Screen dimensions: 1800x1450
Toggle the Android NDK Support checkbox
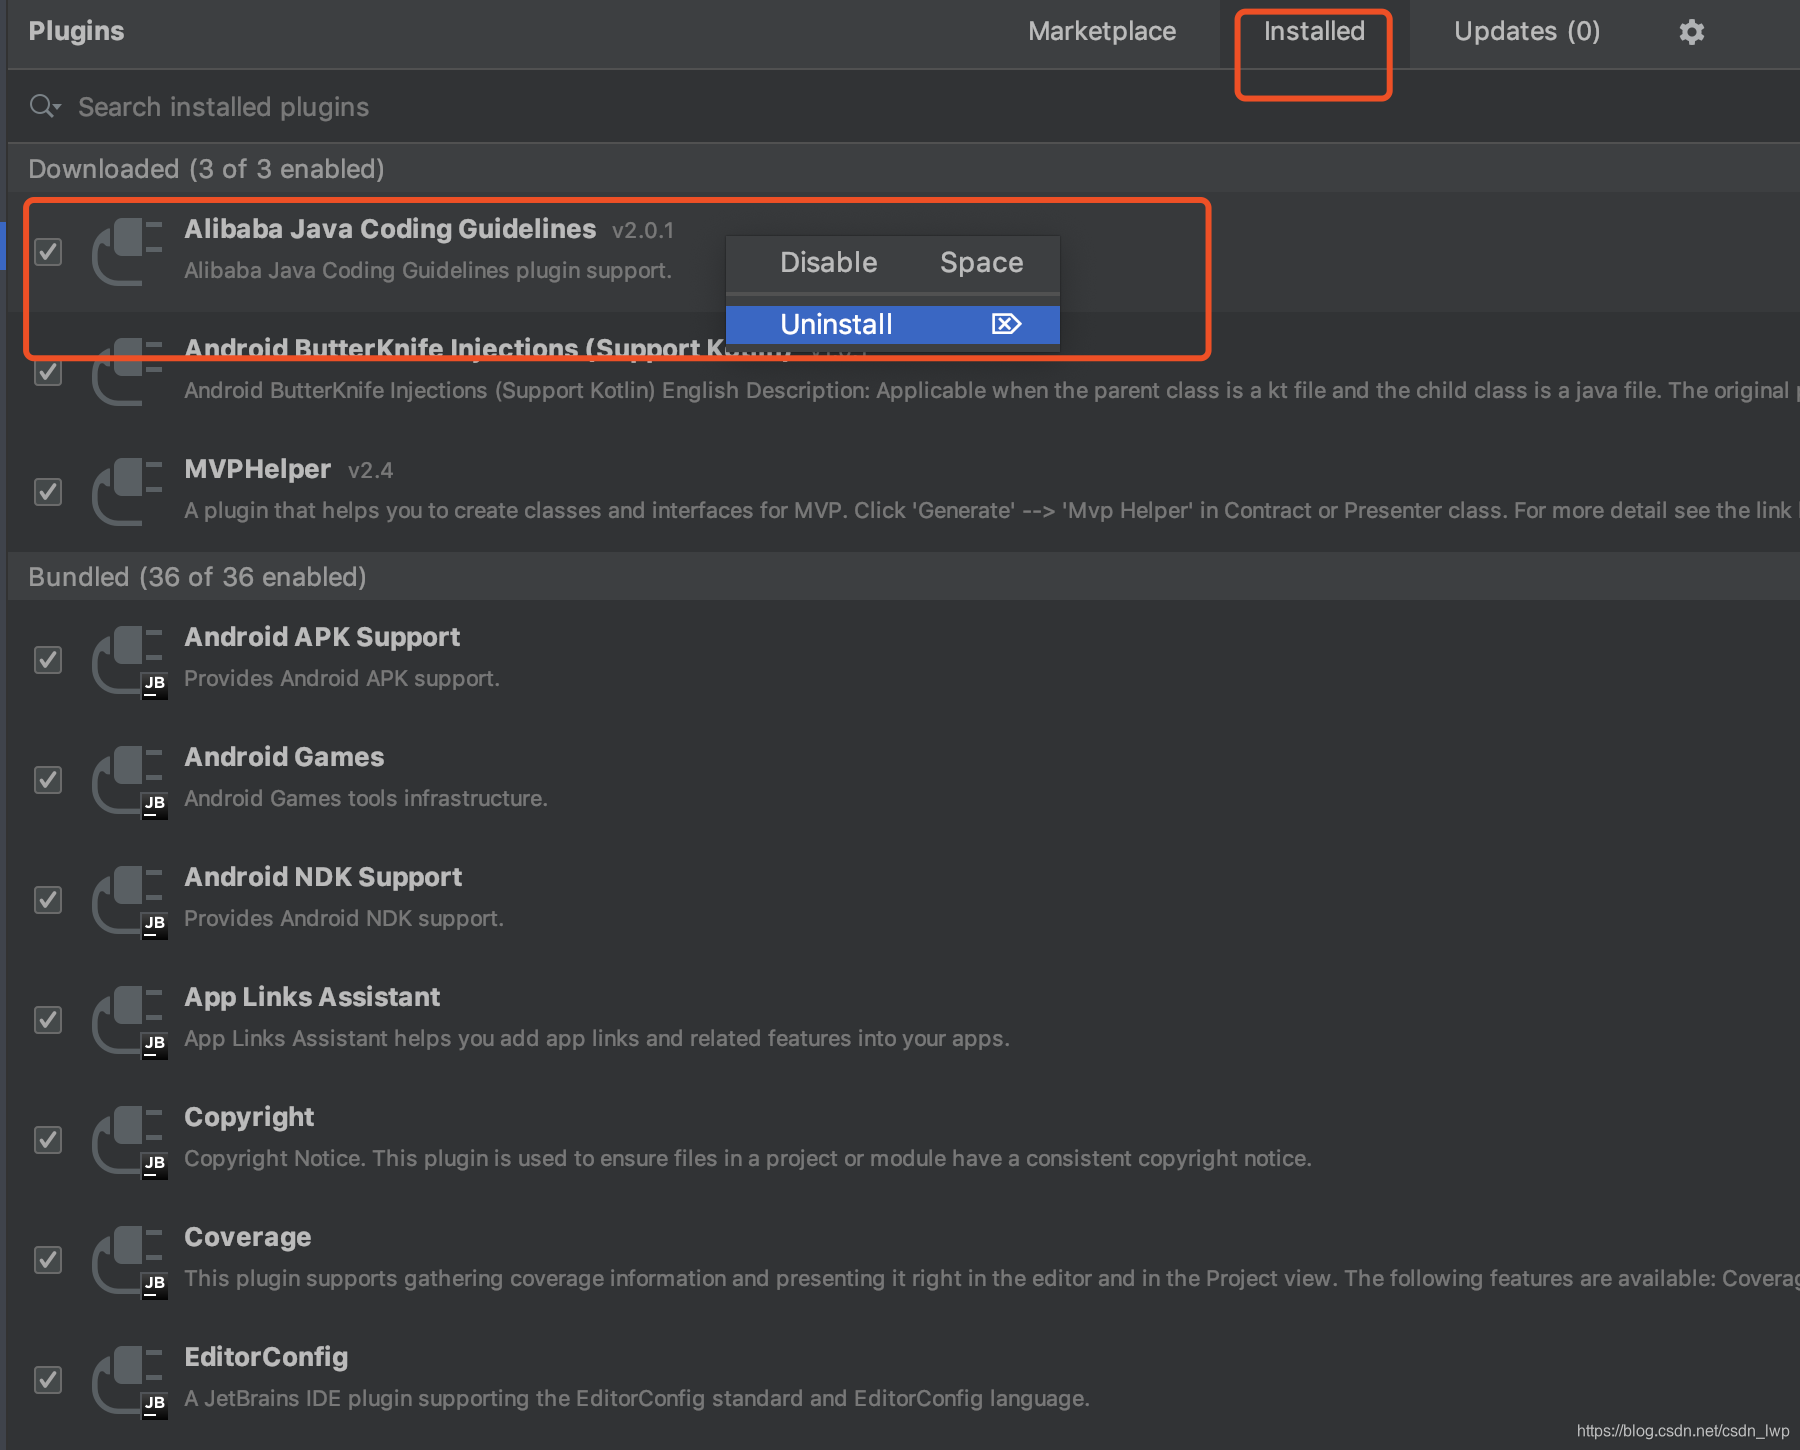click(x=48, y=900)
